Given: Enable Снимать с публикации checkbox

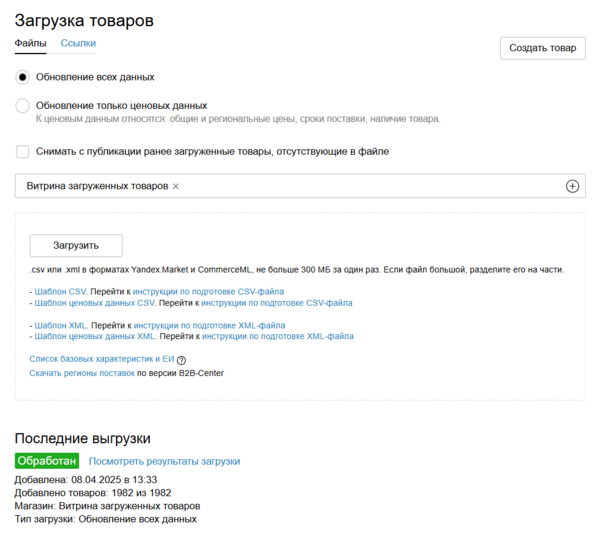Looking at the screenshot, I should (x=23, y=151).
